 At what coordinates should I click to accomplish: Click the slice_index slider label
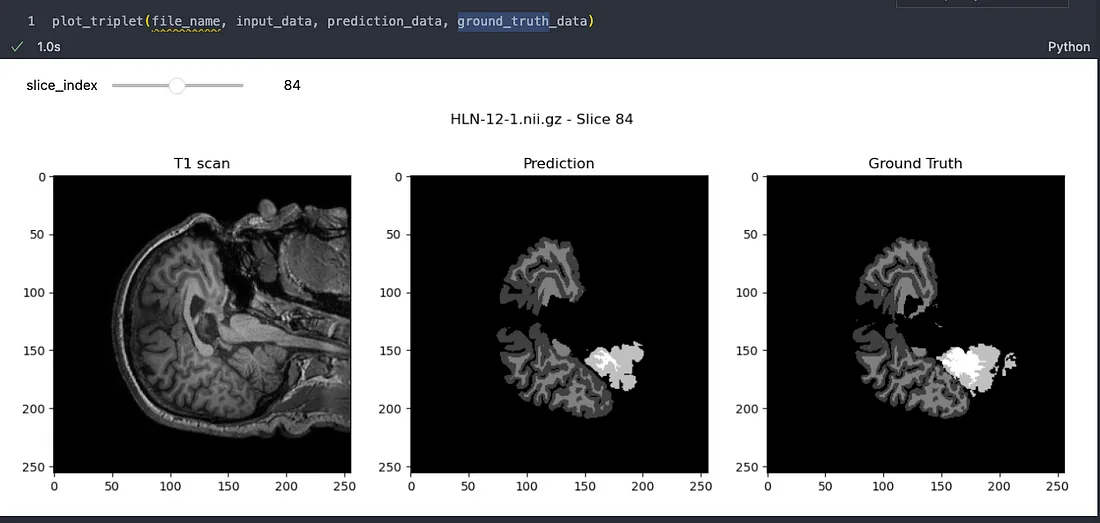62,86
